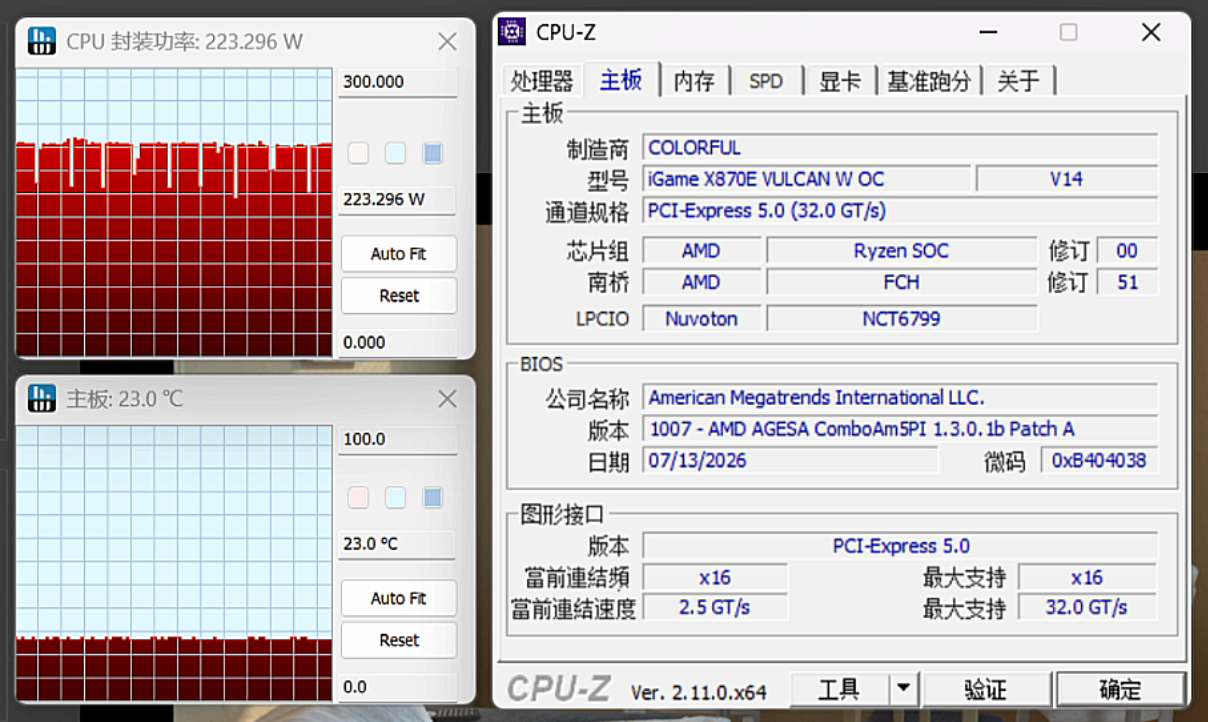
Task: Click the Ryzen SOC chipset value
Action: pos(901,251)
